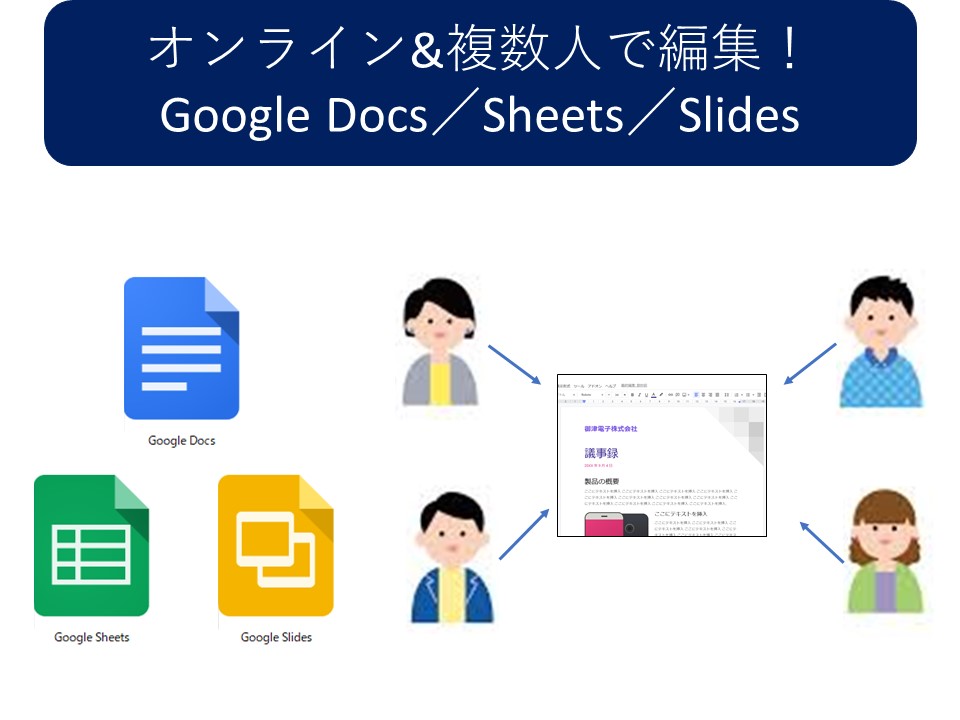960x720 pixels.
Task: Click the Italic icon in document toolbar
Action: 639,395
